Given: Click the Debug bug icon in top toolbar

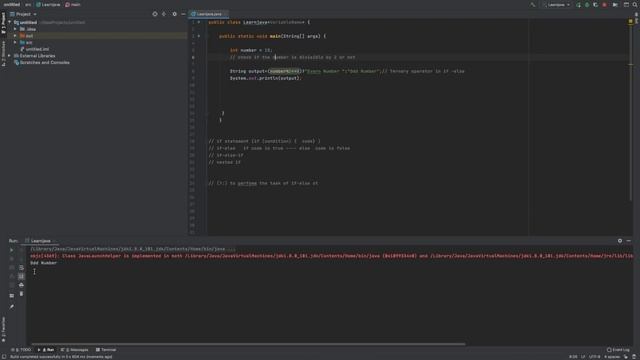Looking at the screenshot, I should (x=587, y=5).
